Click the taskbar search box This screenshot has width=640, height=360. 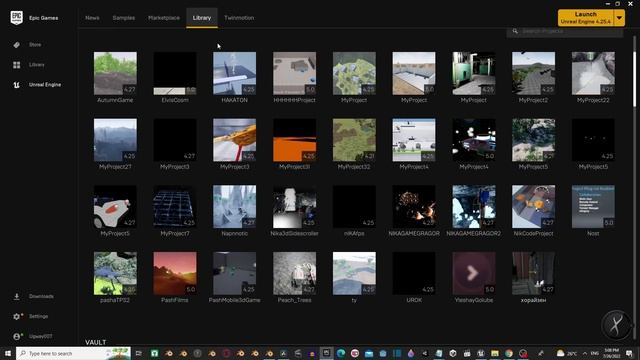pos(73,353)
